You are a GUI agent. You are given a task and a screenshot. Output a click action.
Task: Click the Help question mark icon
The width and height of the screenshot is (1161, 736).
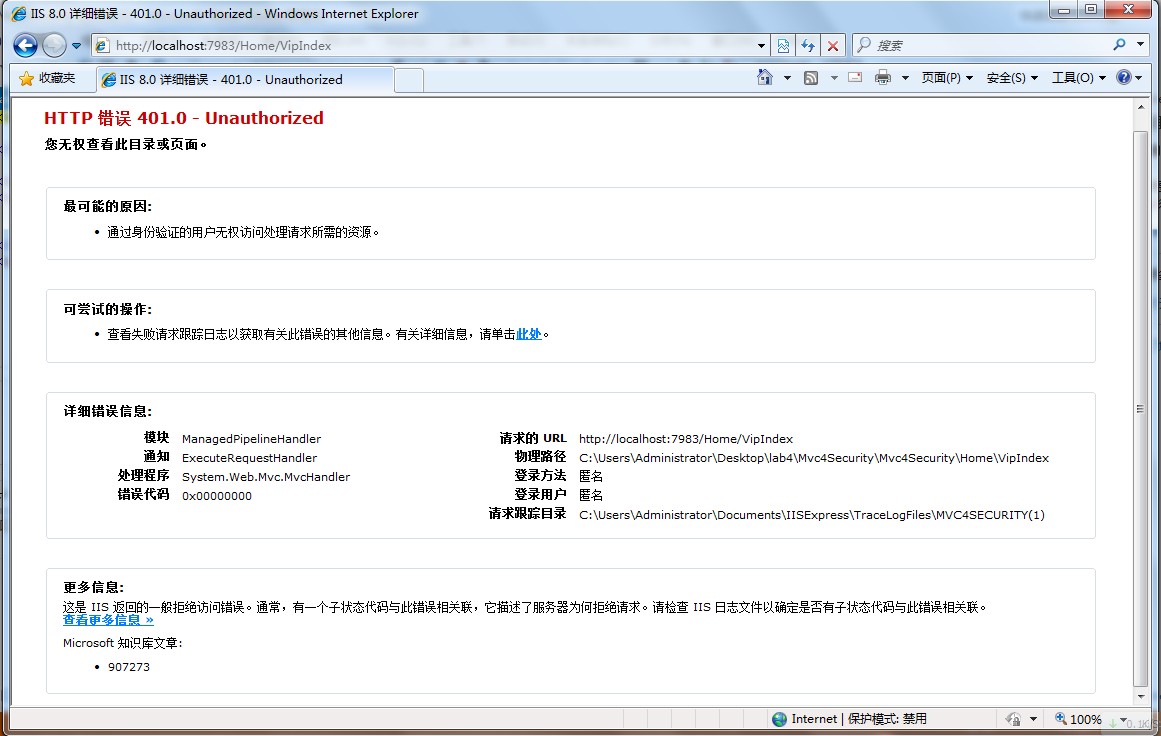point(1124,77)
